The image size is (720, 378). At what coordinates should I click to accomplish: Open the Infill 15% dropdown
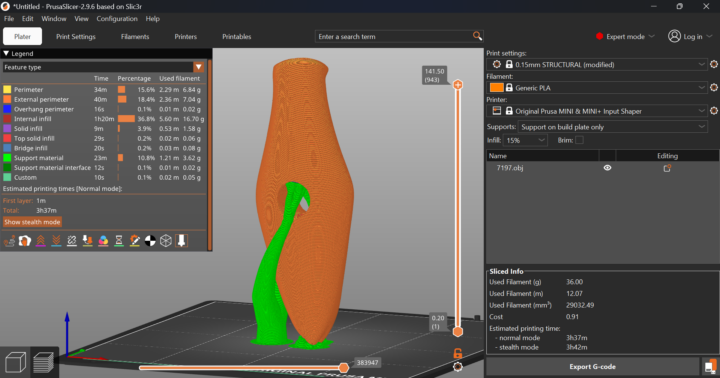tap(525, 140)
